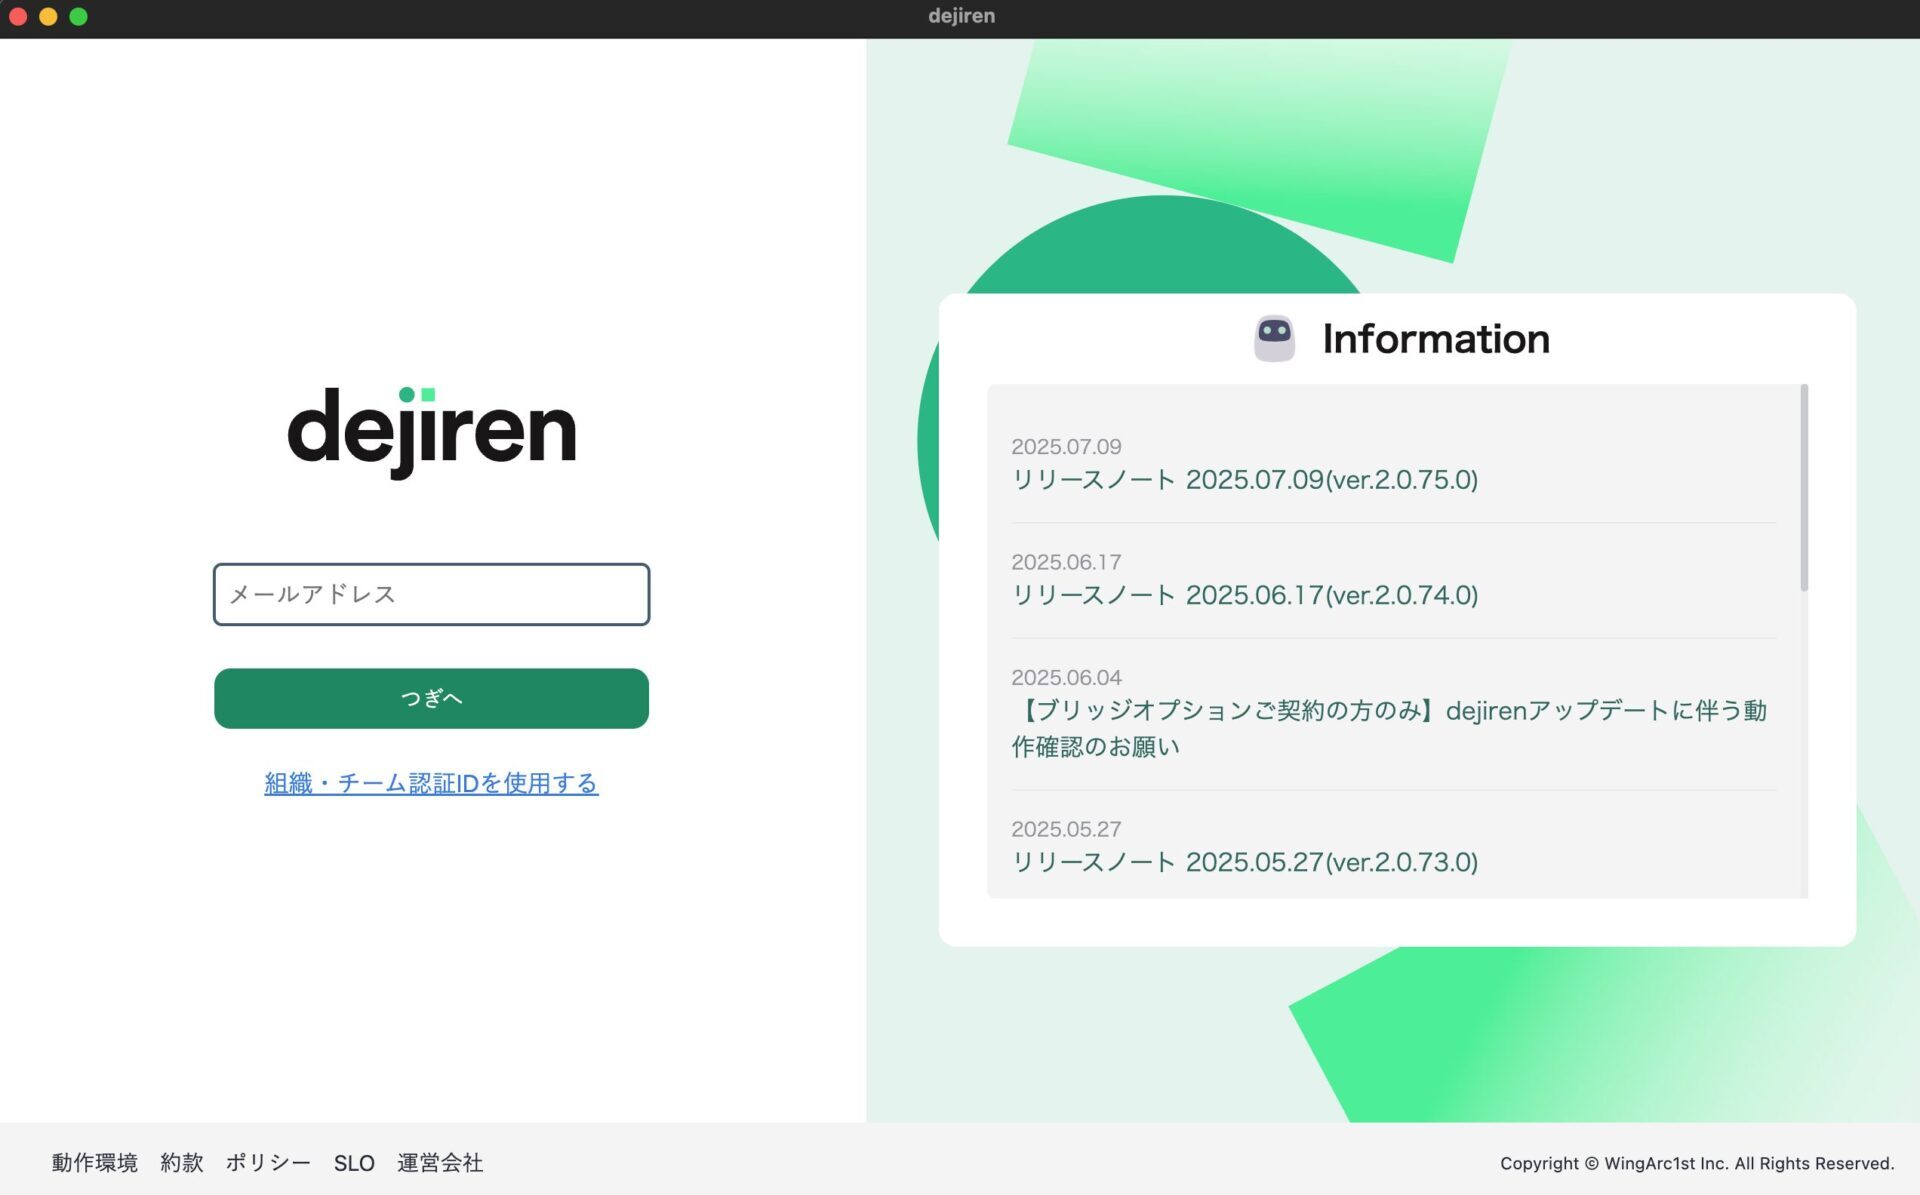Click the yellow minimize window button
Image resolution: width=1920 pixels, height=1195 pixels.
tap(48, 16)
